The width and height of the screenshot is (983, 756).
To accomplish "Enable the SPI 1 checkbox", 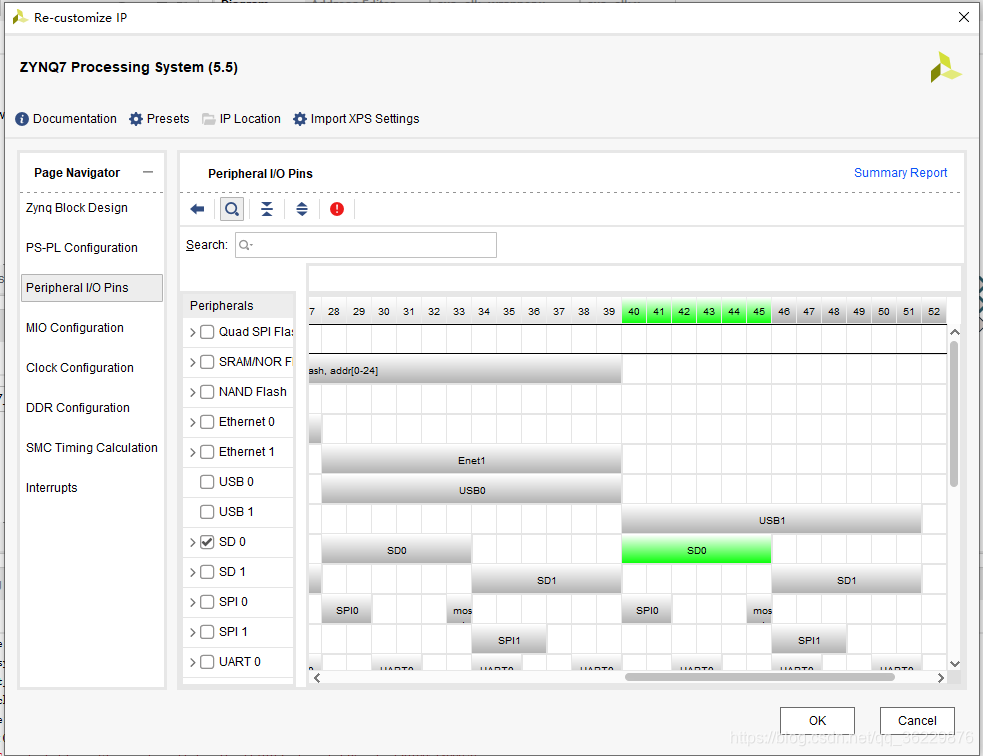I will point(207,633).
